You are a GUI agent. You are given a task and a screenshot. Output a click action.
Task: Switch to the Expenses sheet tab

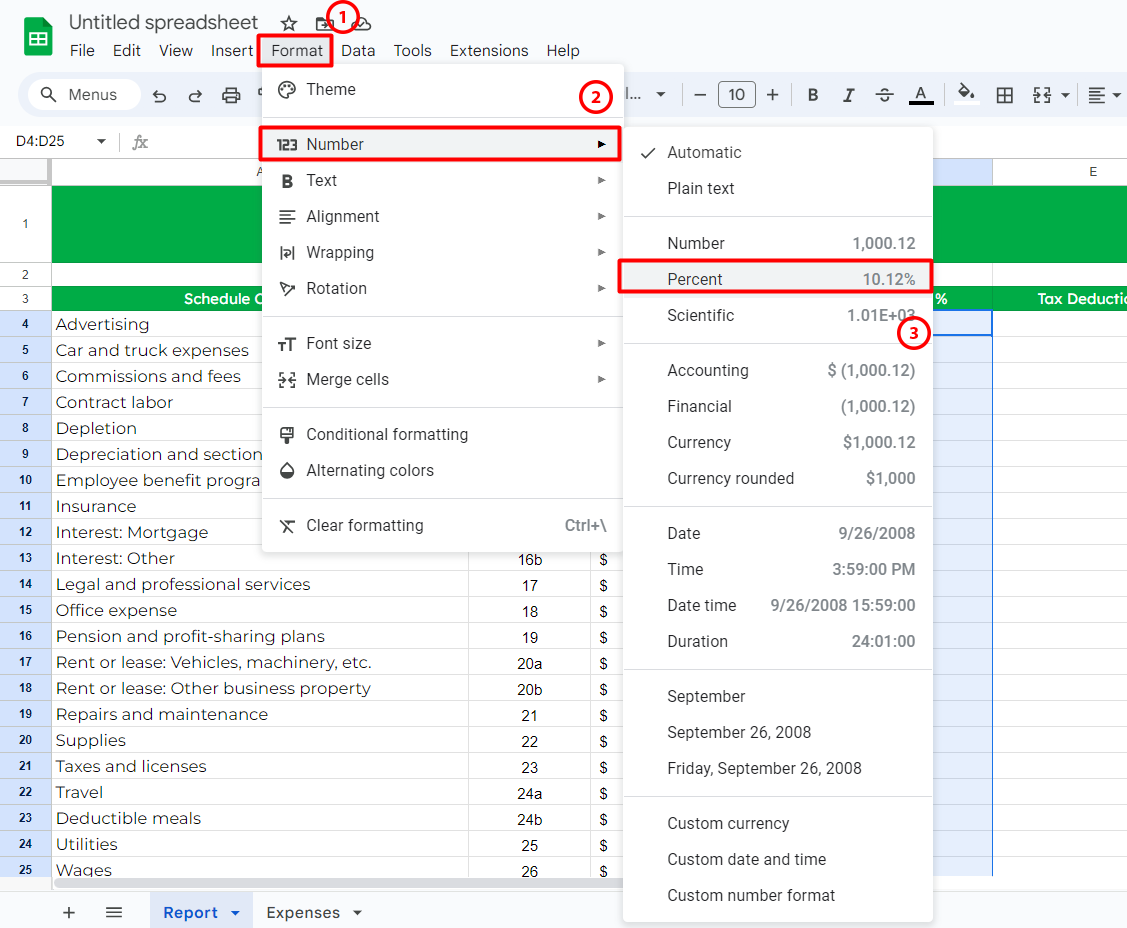point(303,913)
